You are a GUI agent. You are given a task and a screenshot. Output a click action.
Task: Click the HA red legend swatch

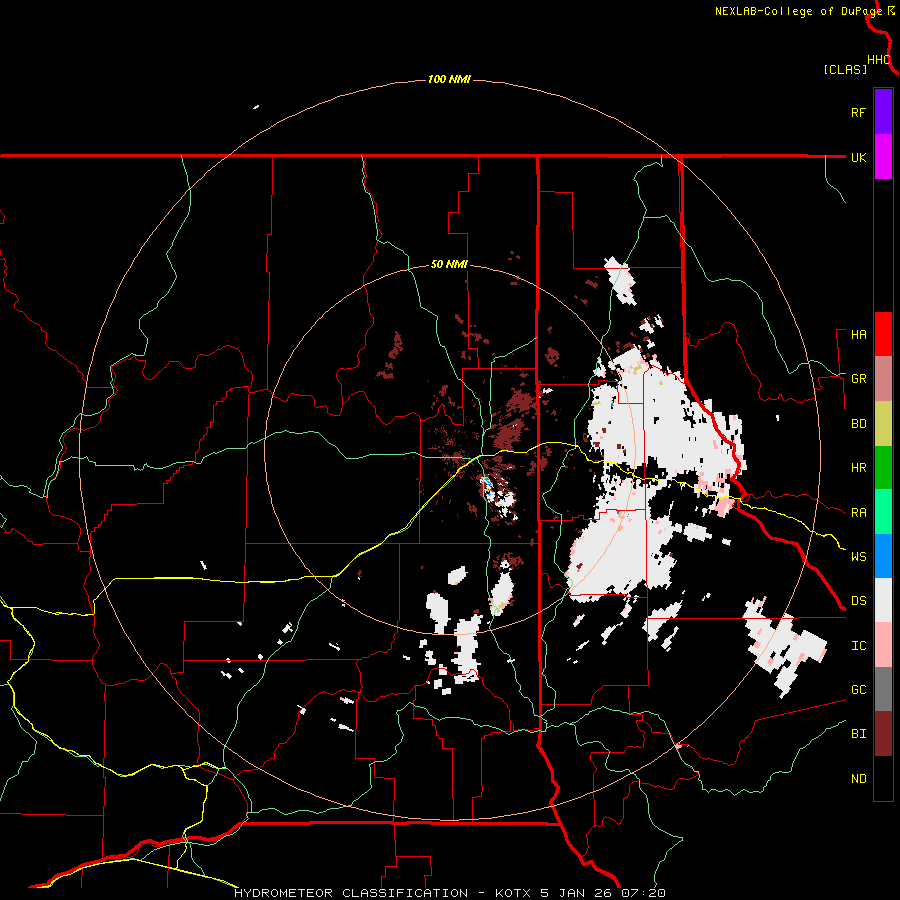coord(883,334)
